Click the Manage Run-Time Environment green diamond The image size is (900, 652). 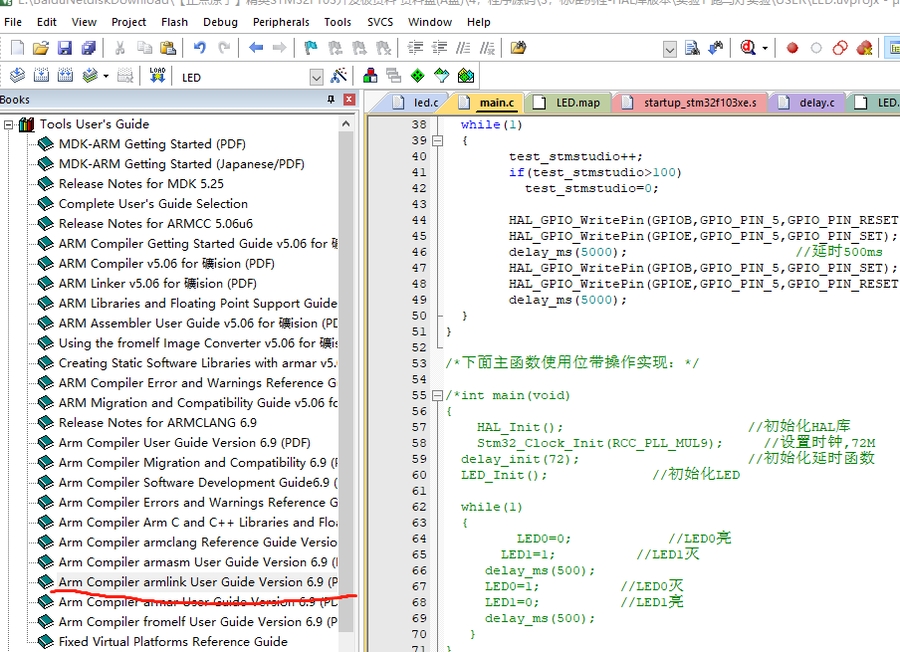tap(417, 76)
